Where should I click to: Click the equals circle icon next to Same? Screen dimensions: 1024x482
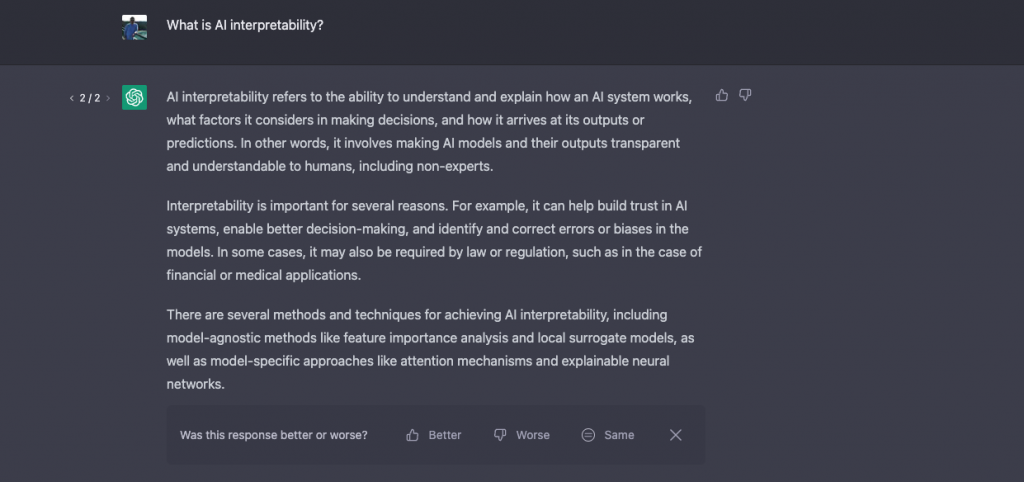(x=588, y=435)
